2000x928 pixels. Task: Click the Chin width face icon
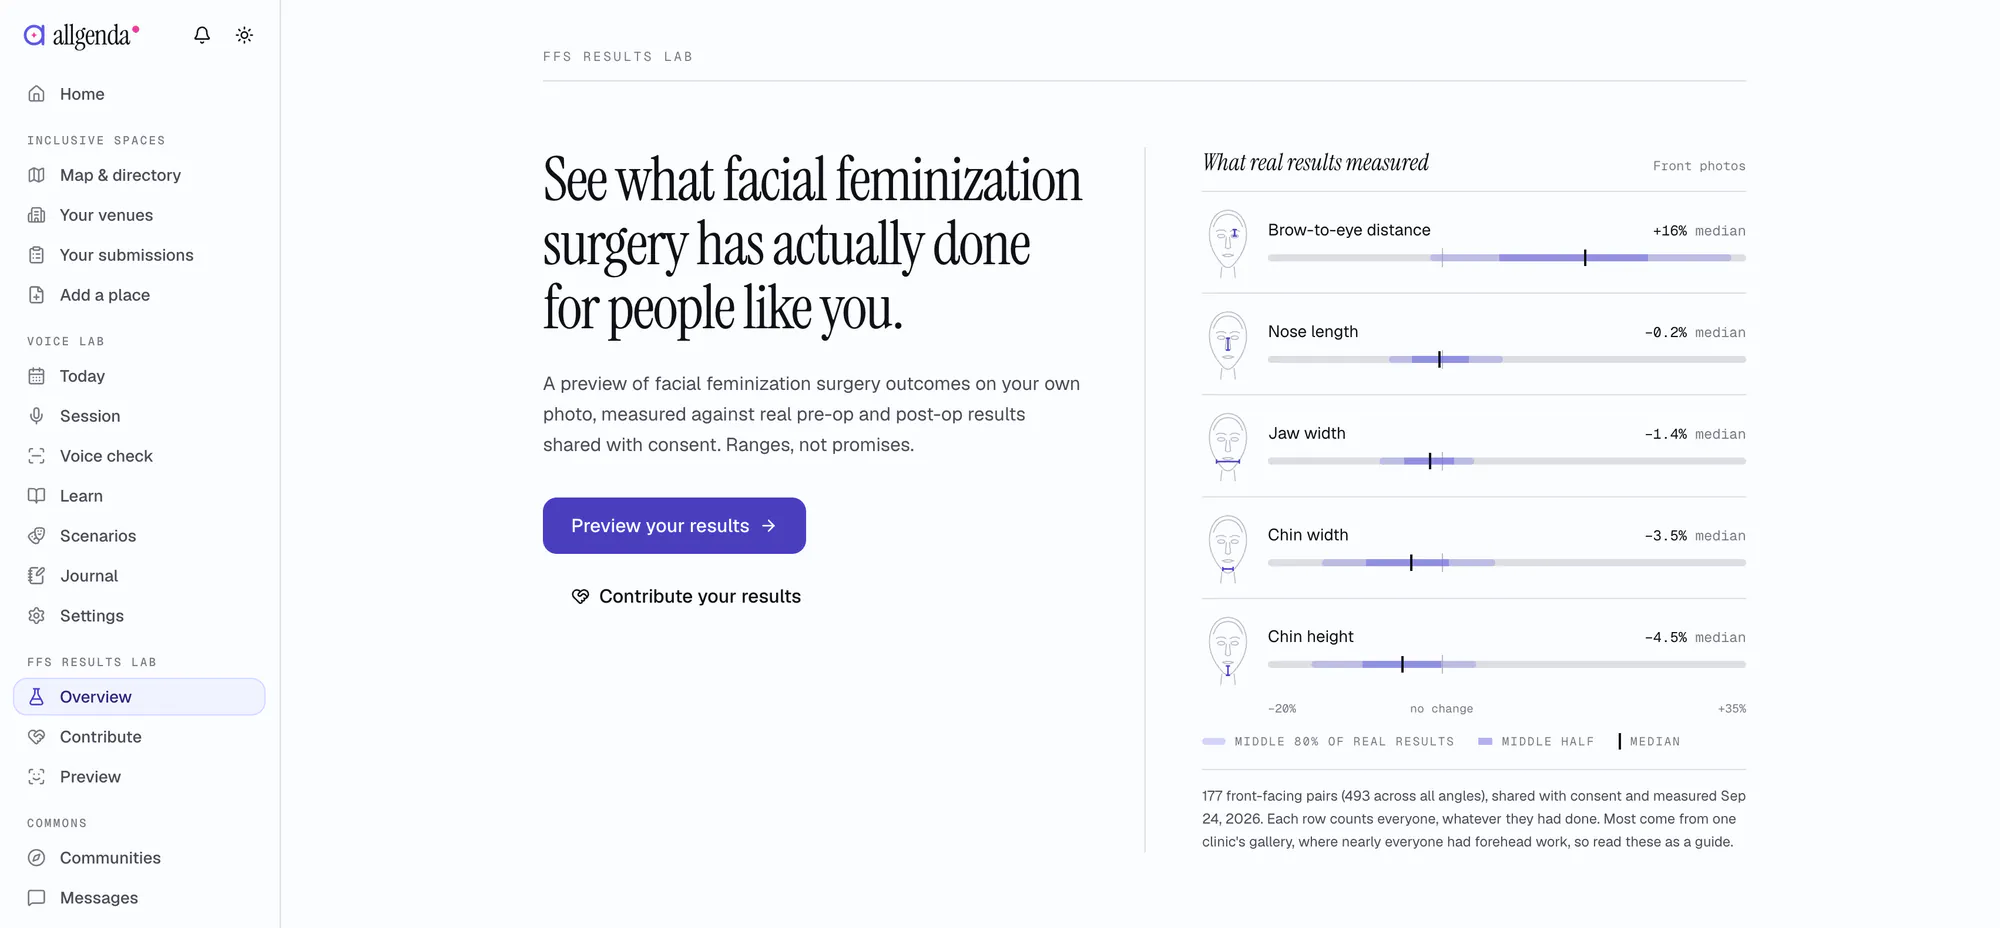click(x=1228, y=549)
